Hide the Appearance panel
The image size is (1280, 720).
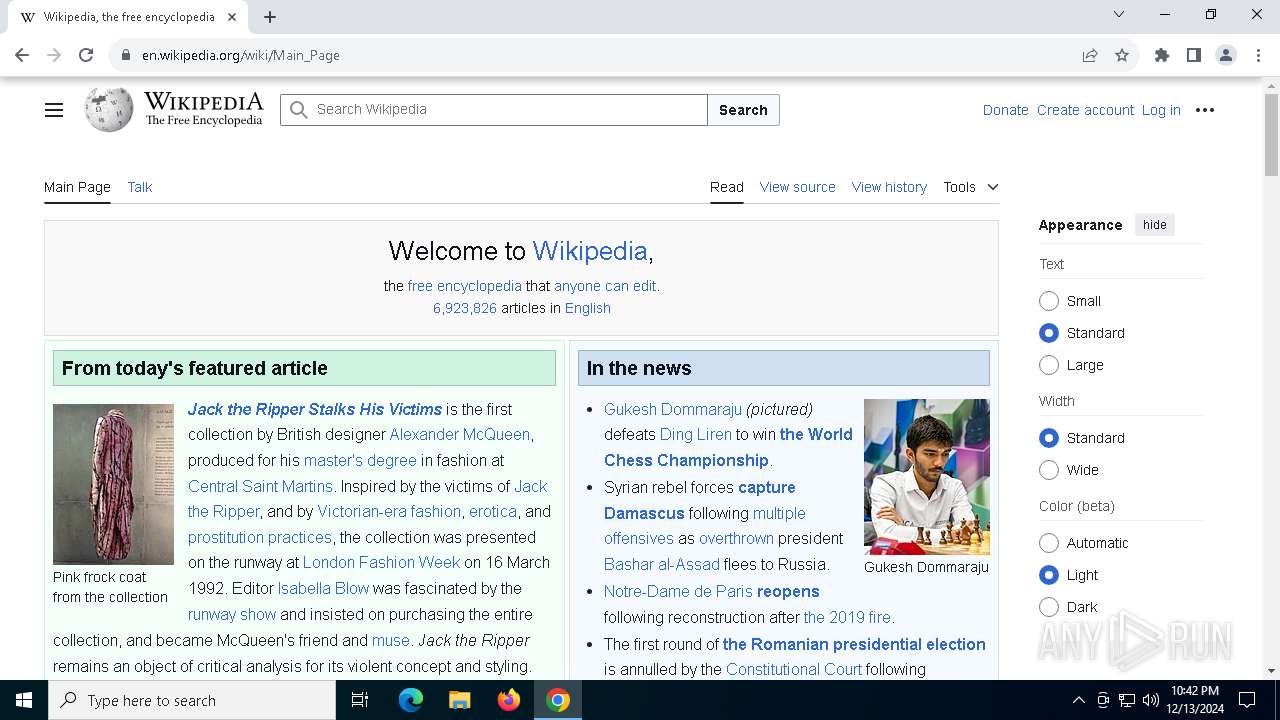click(x=1155, y=225)
